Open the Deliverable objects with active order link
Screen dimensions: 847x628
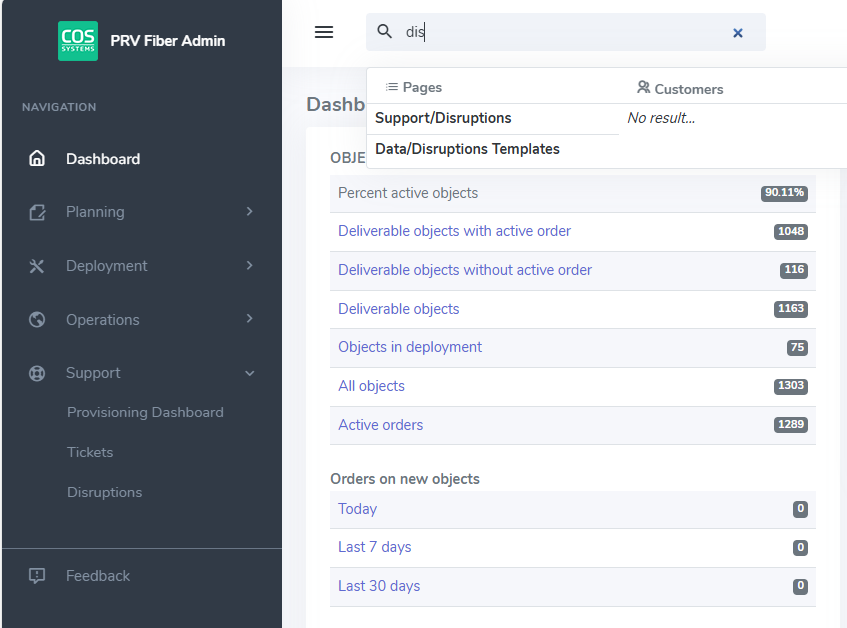[x=454, y=231]
